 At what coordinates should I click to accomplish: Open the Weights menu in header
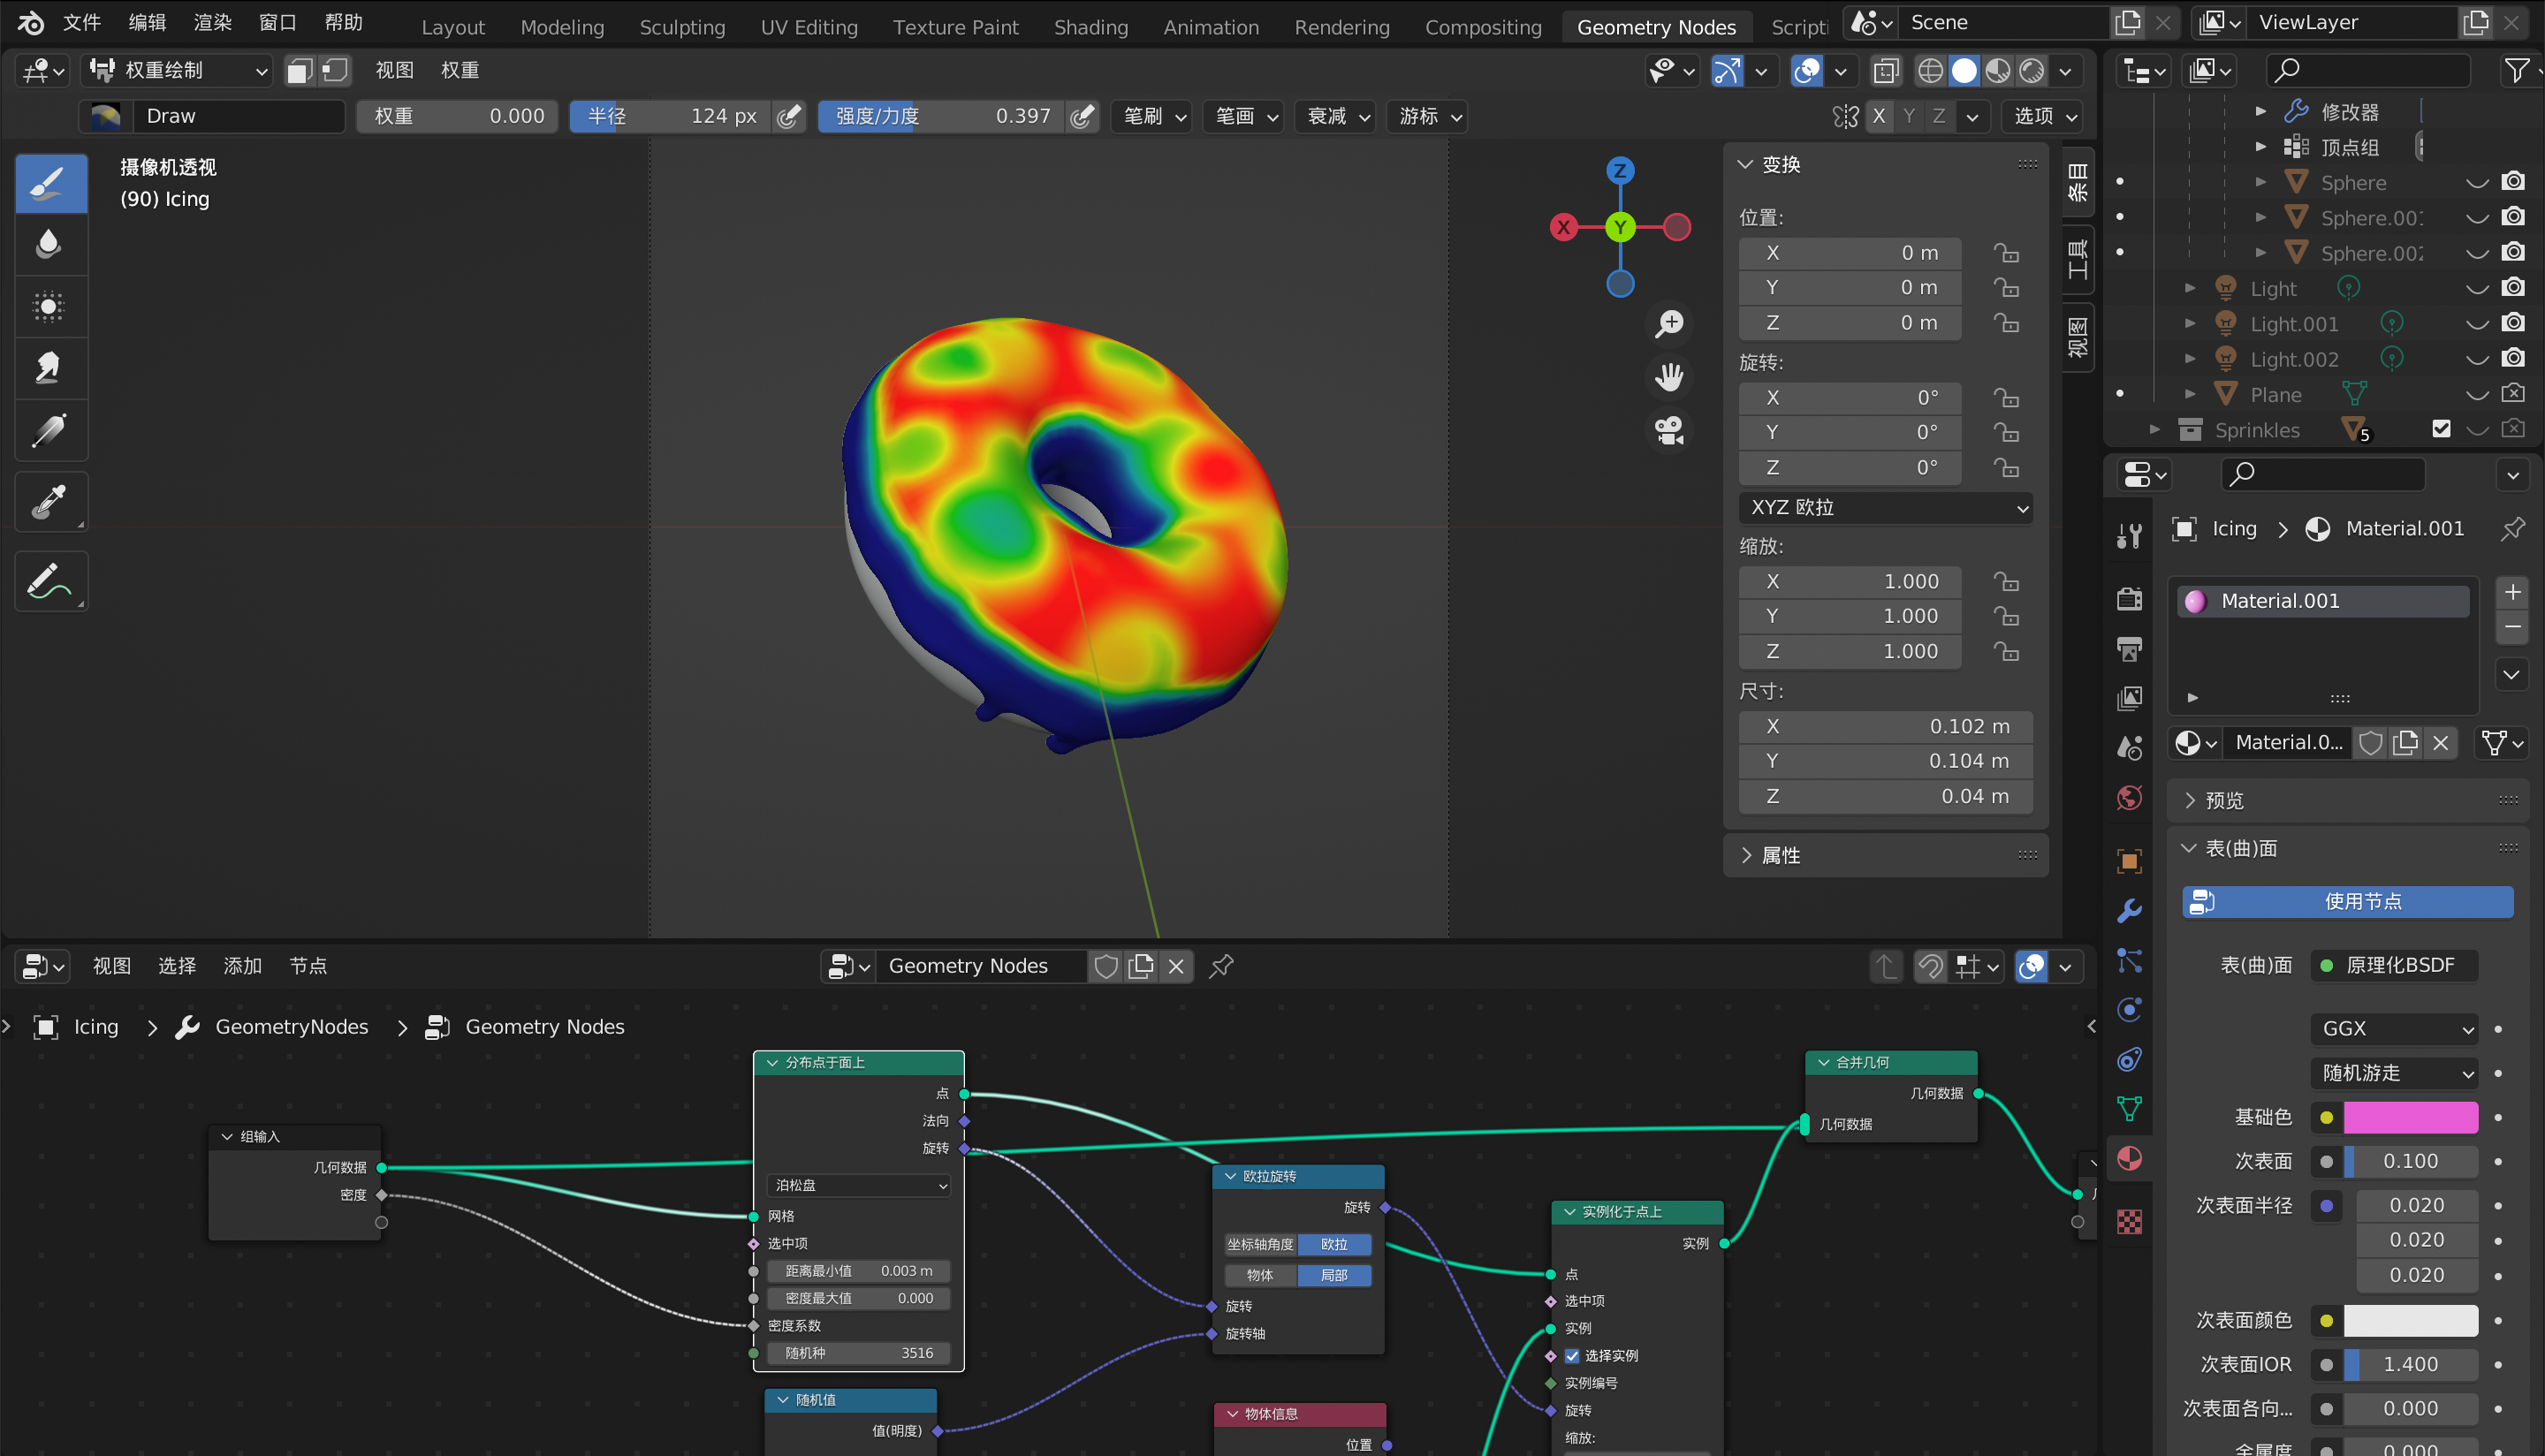point(459,70)
